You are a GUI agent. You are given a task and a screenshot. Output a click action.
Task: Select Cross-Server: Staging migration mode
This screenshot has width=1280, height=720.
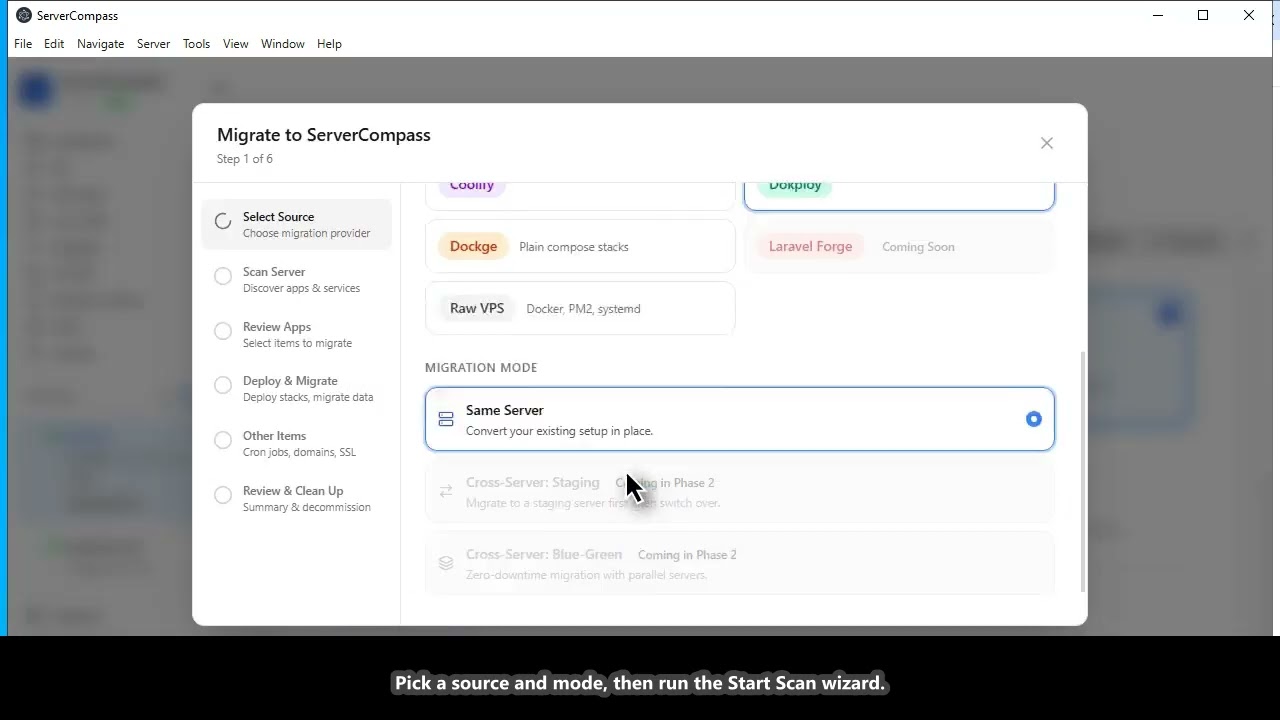[x=740, y=492]
